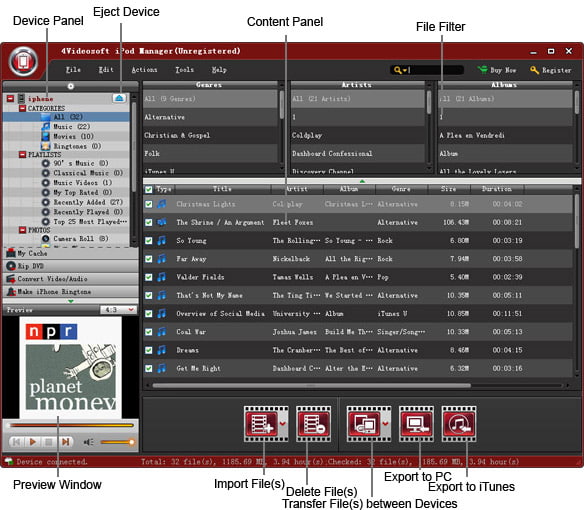Play the preview
Viewport: 584px width, 510px height.
[32, 442]
